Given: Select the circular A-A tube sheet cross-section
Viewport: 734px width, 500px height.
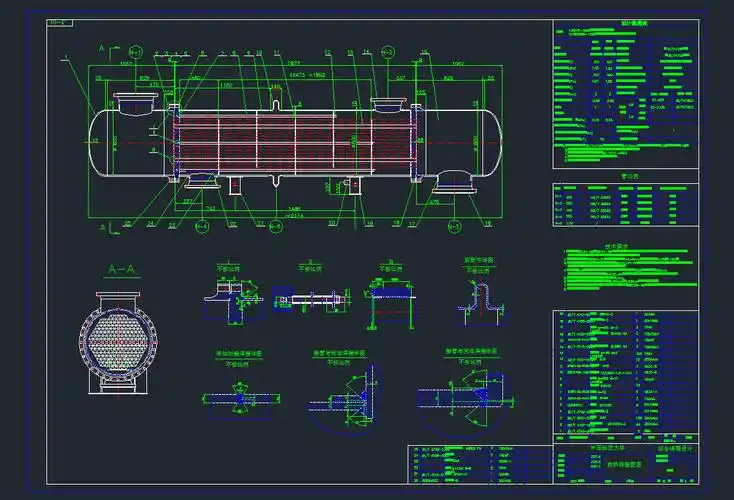Looking at the screenshot, I should tap(120, 340).
